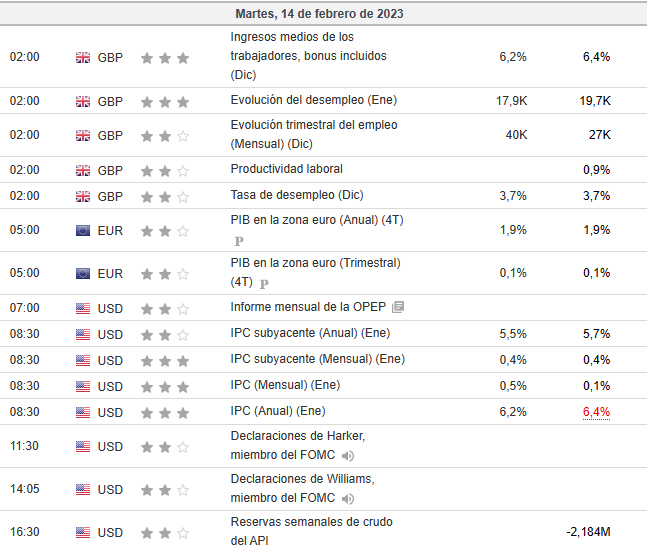Open the Evolución trimestral del empleo event
Screen dimensions: 647x550
coord(313,134)
